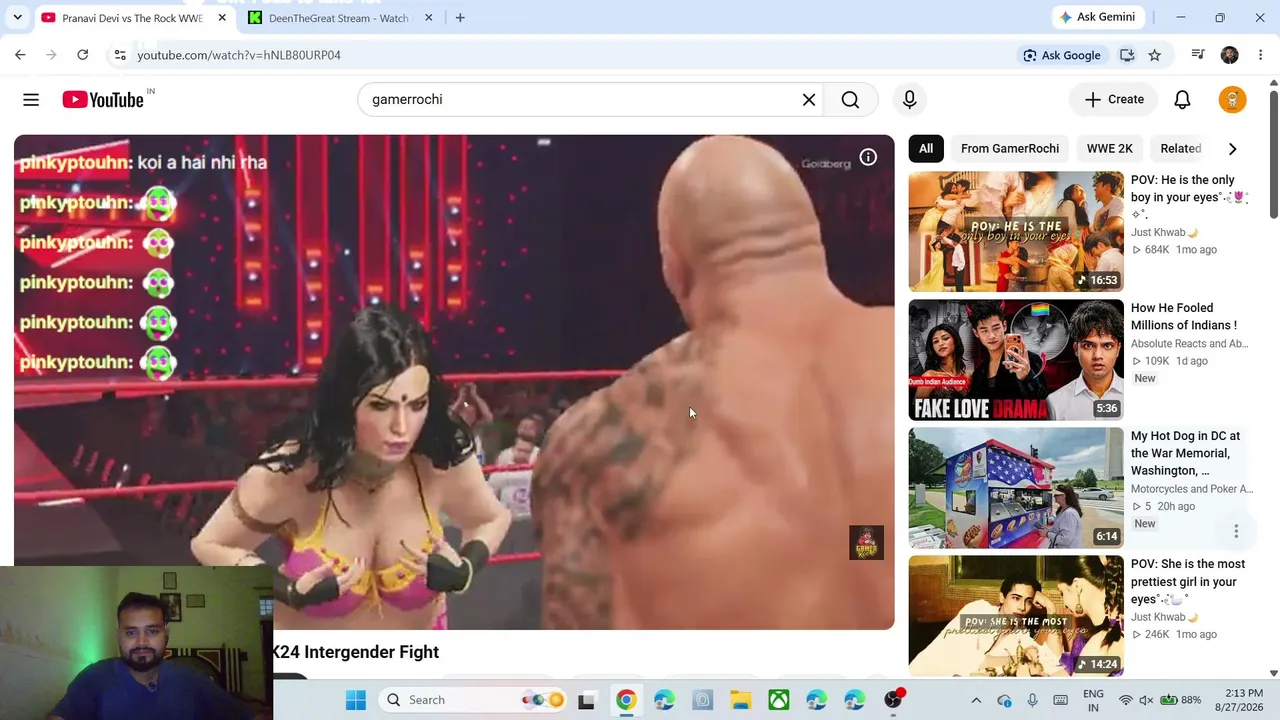This screenshot has width=1280, height=720.
Task: Open Xbox app from taskbar
Action: (778, 700)
